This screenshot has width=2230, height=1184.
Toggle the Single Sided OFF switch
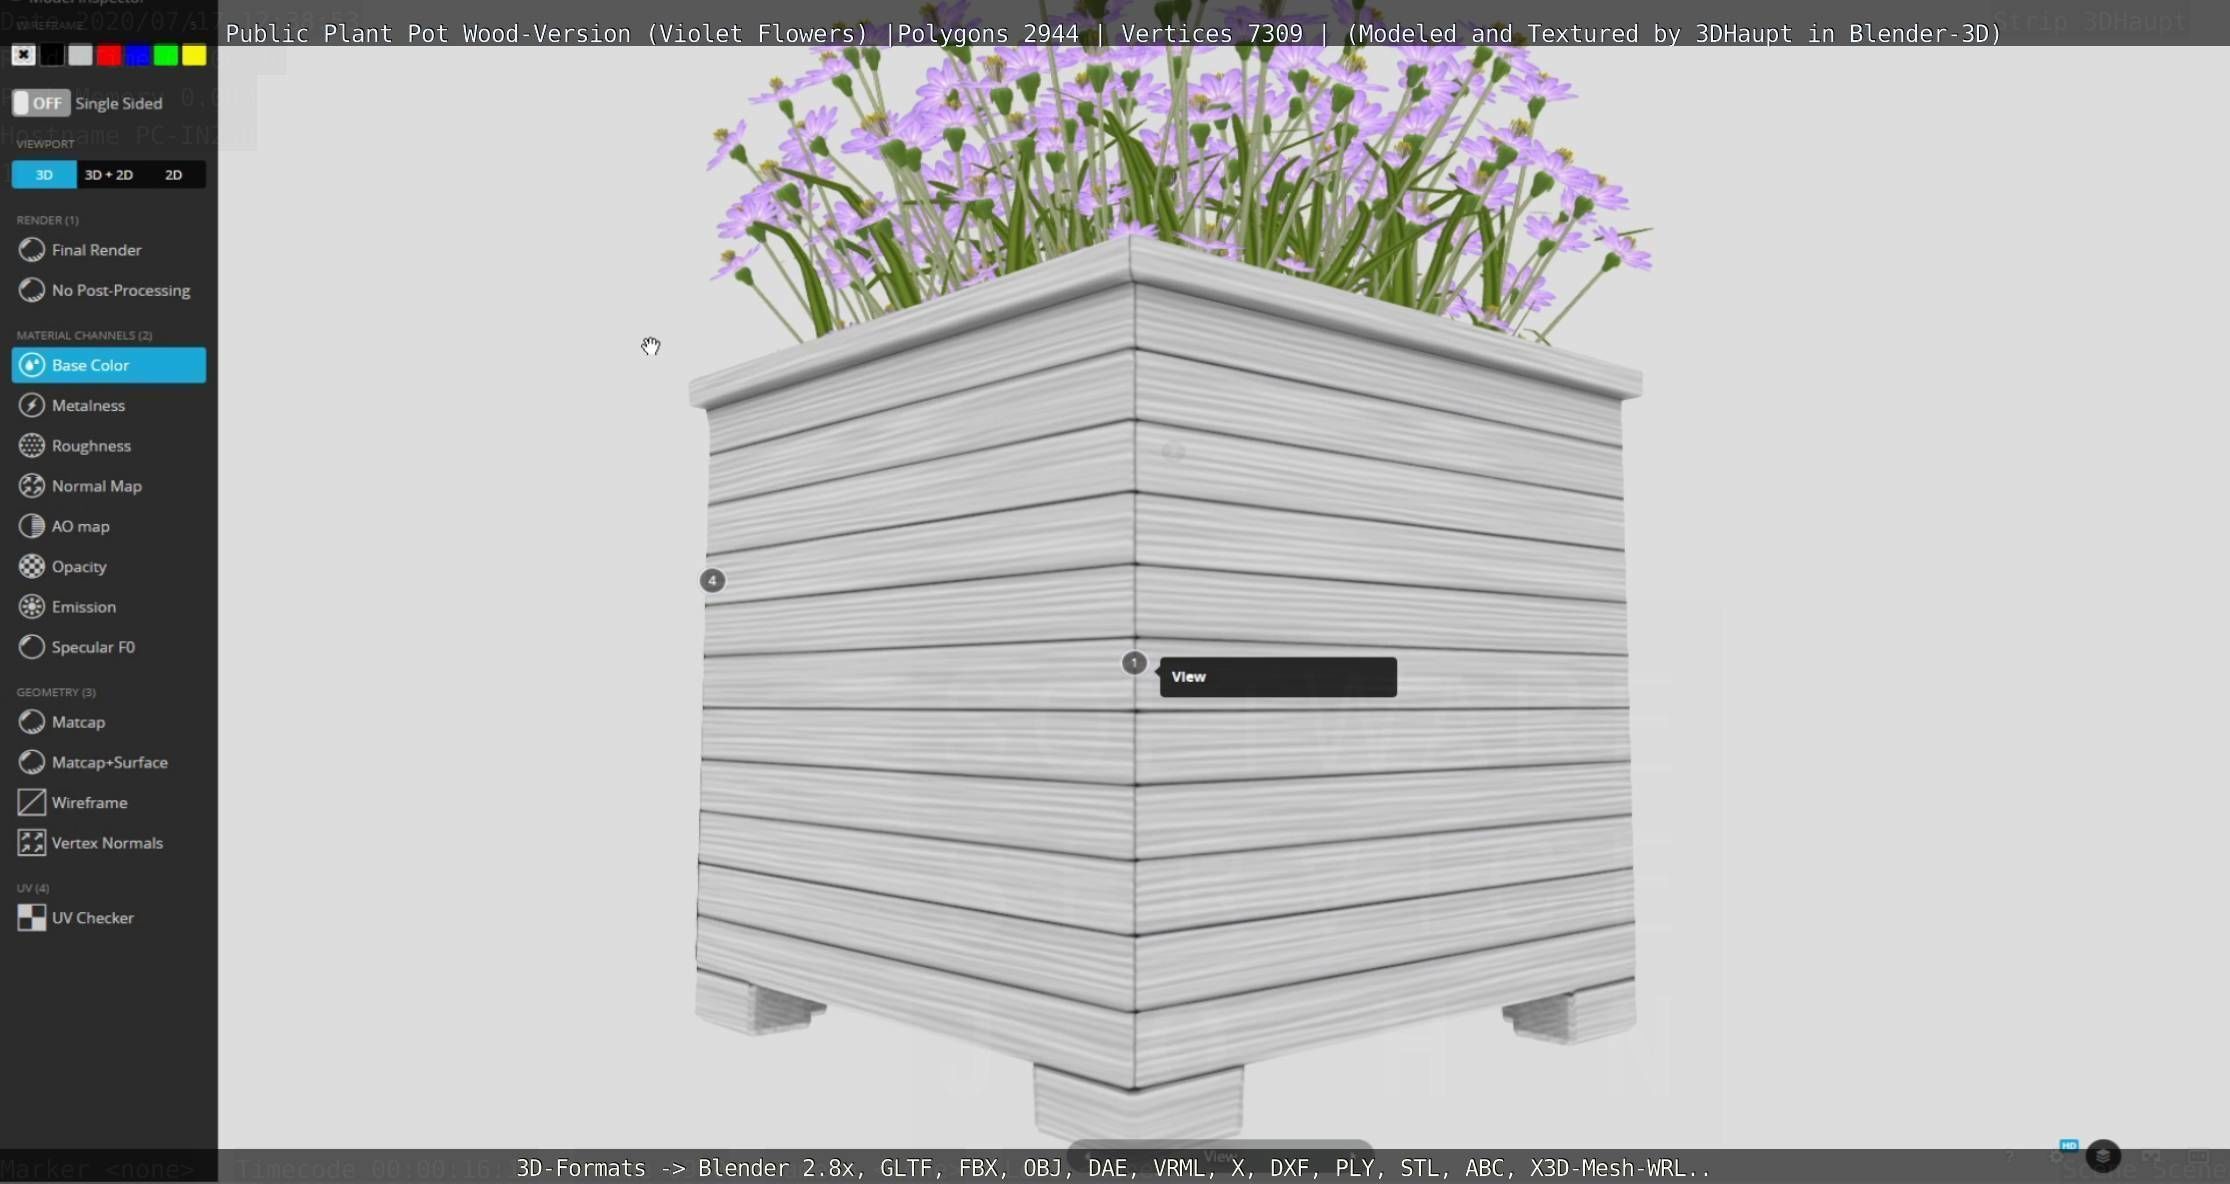pos(40,103)
